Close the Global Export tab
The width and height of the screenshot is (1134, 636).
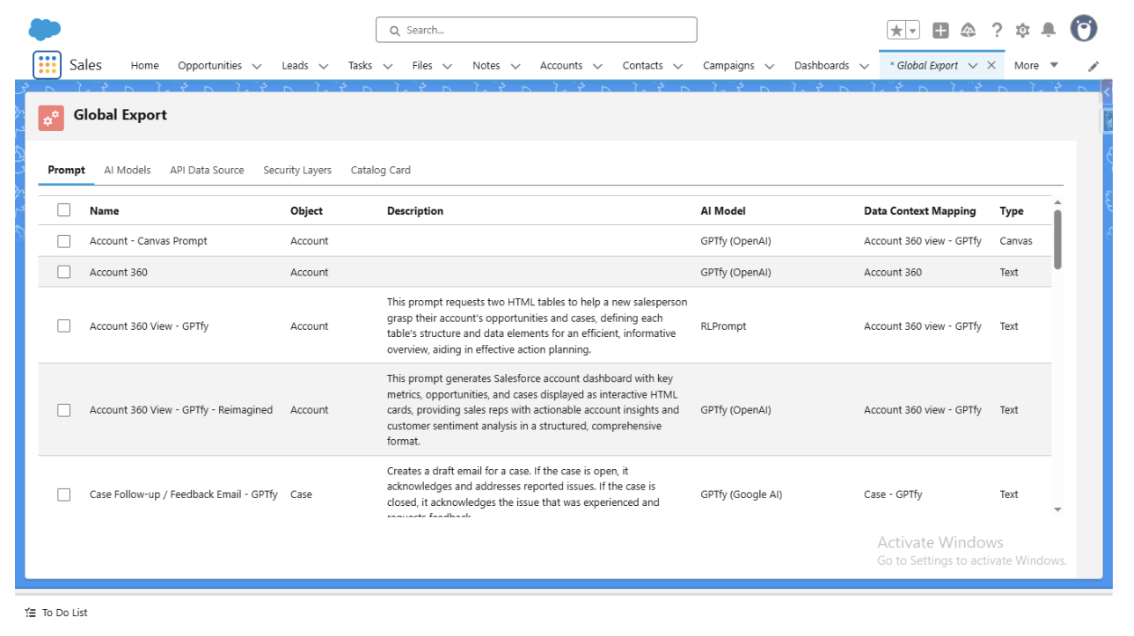[x=992, y=65]
